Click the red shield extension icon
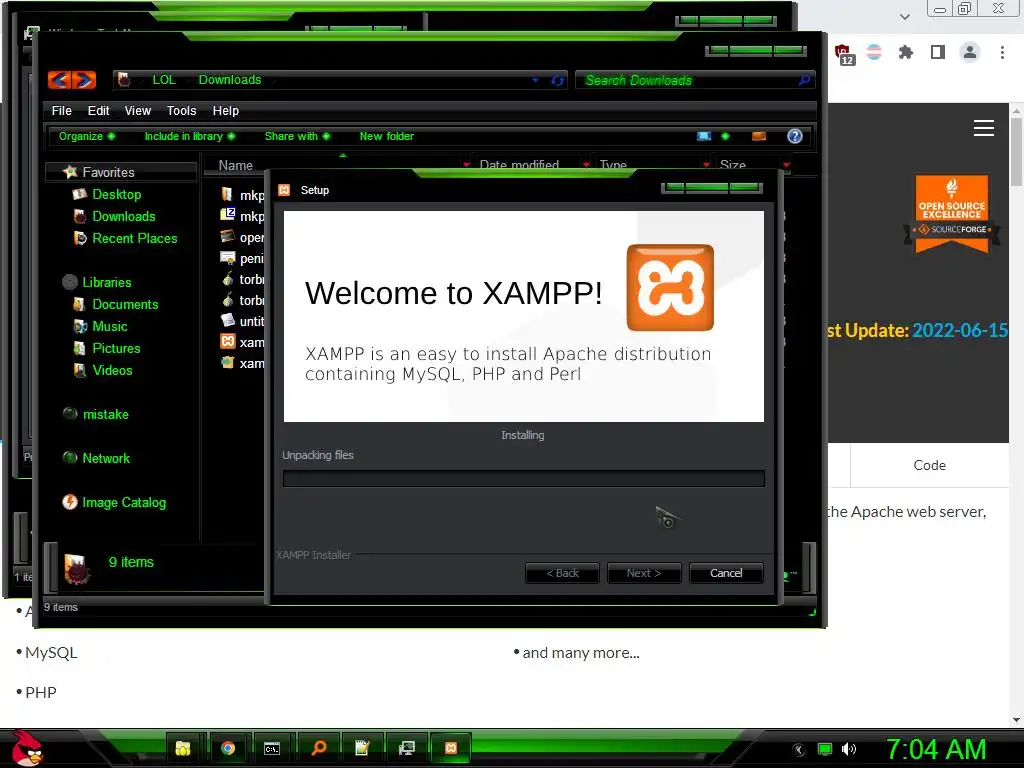 coord(843,53)
